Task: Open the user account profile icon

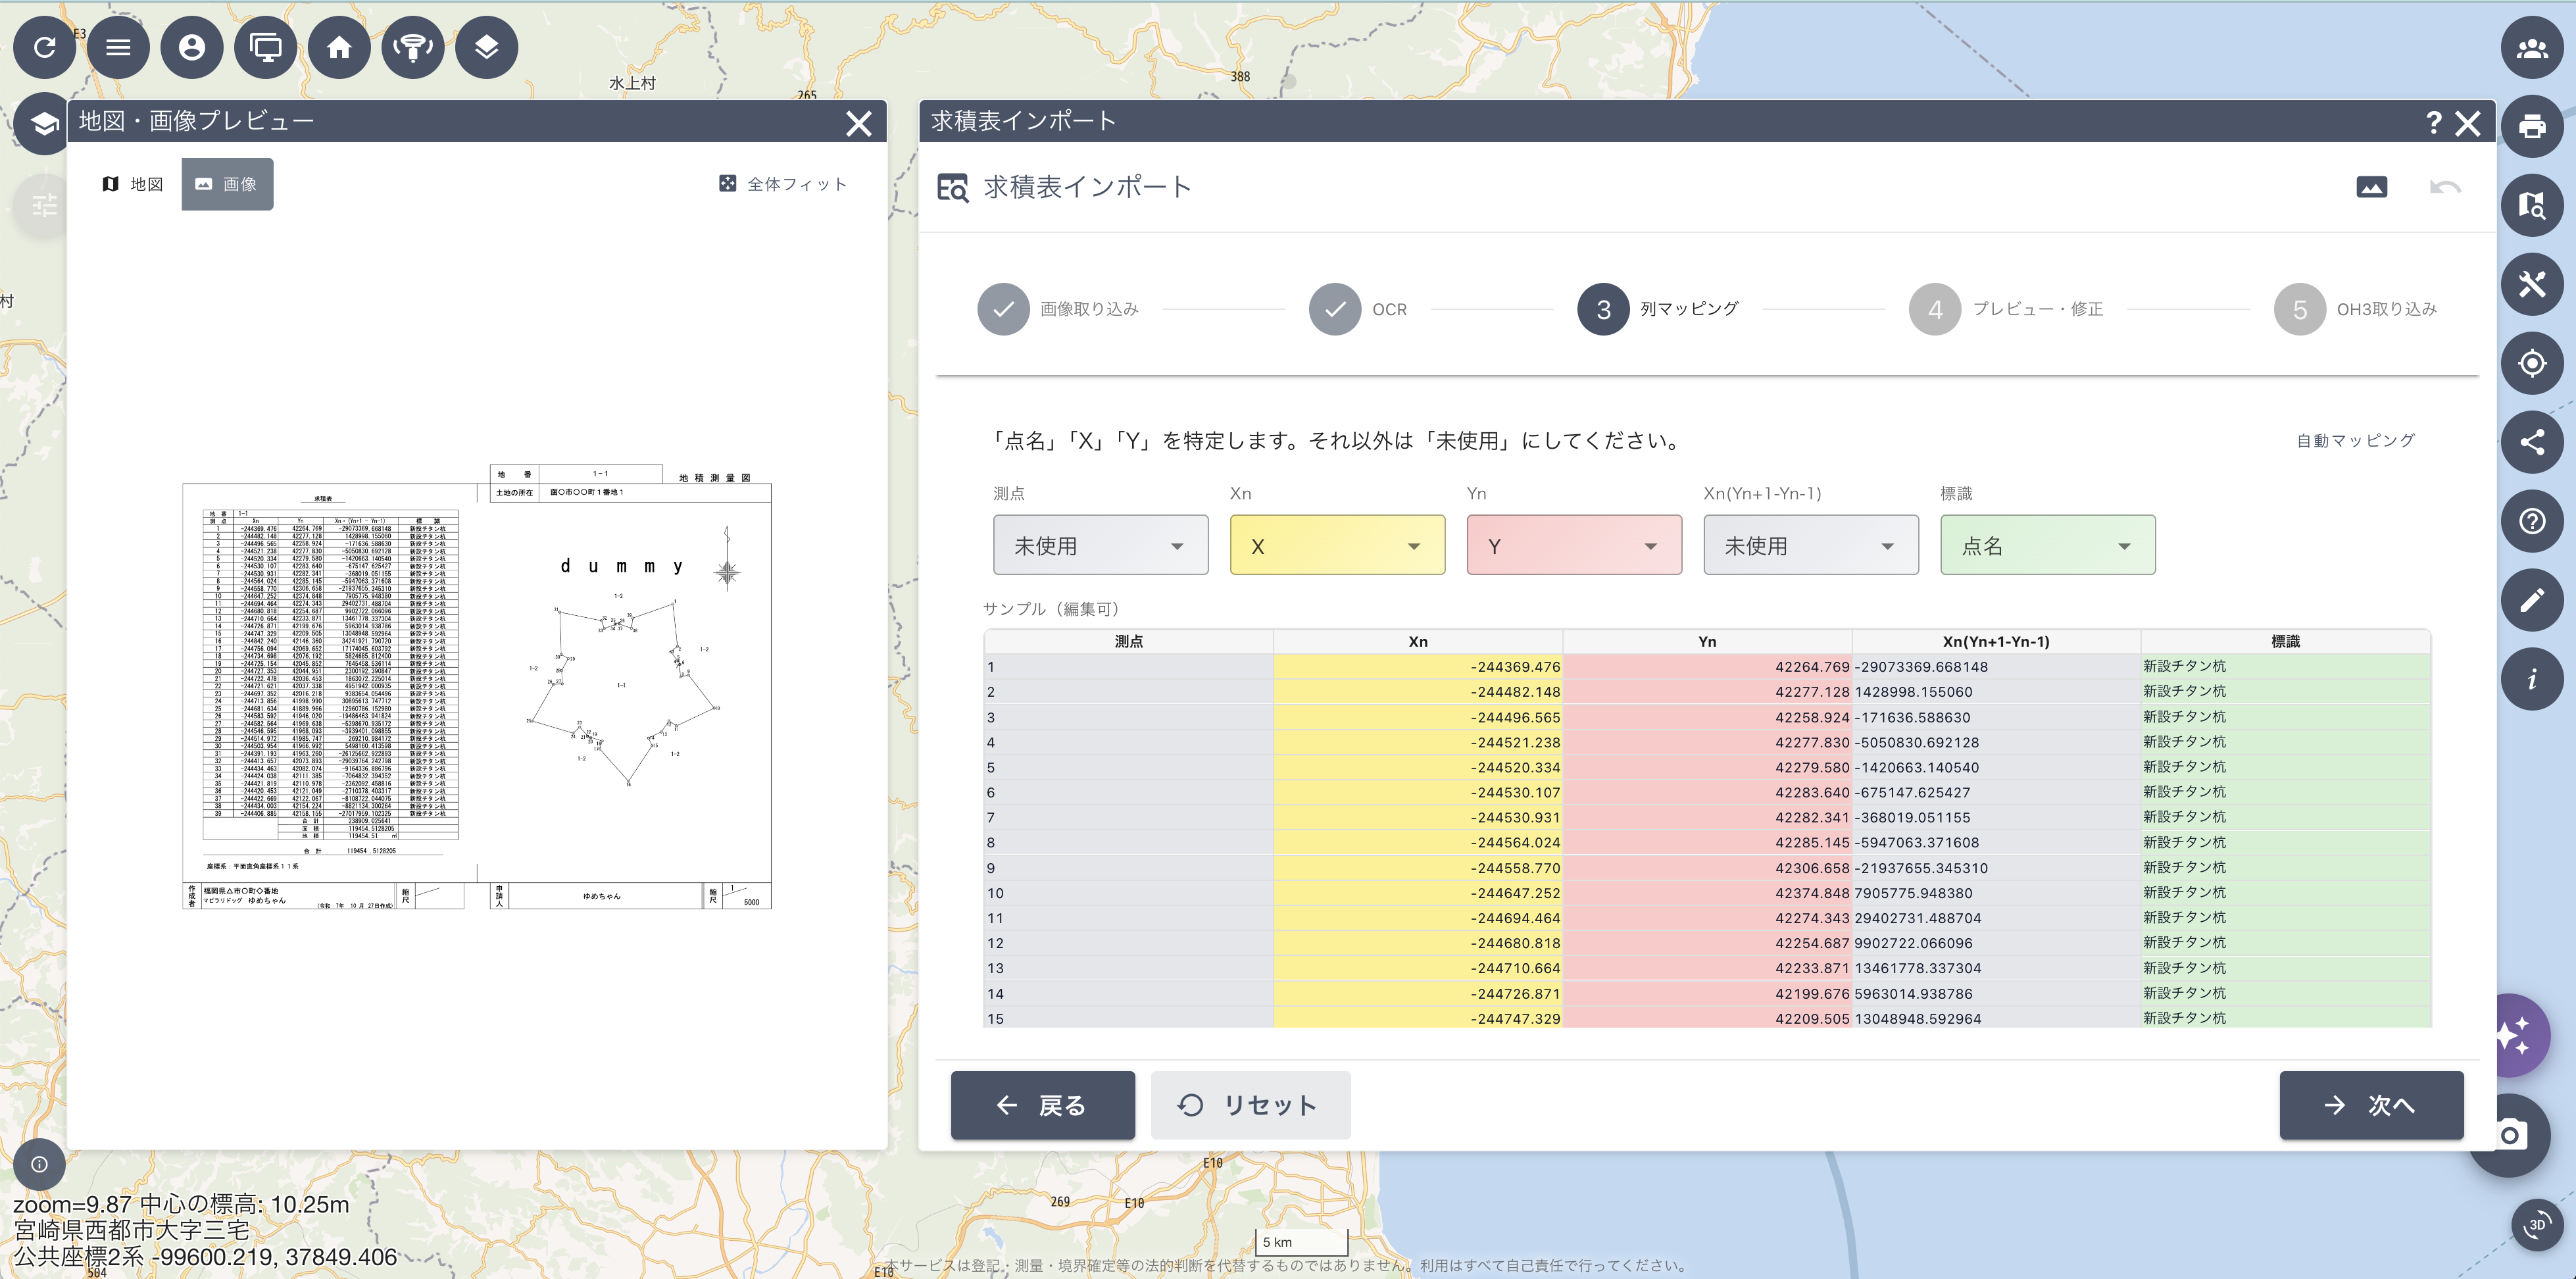Action: coord(192,47)
